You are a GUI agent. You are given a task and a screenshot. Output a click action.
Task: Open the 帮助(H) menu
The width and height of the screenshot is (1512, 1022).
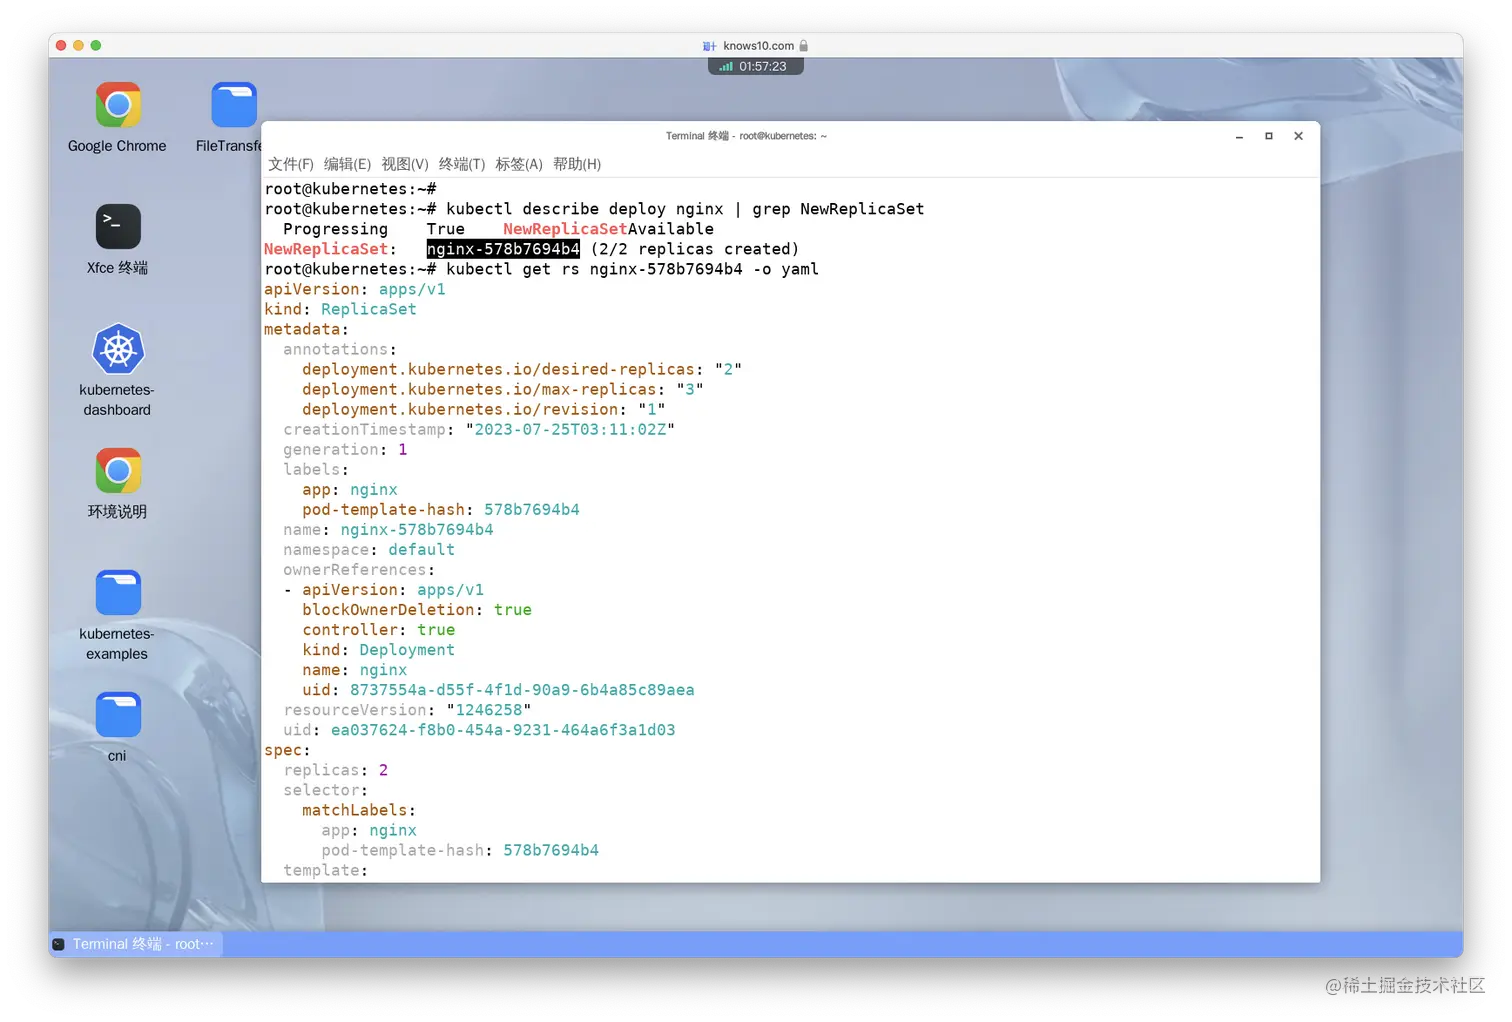click(x=577, y=164)
